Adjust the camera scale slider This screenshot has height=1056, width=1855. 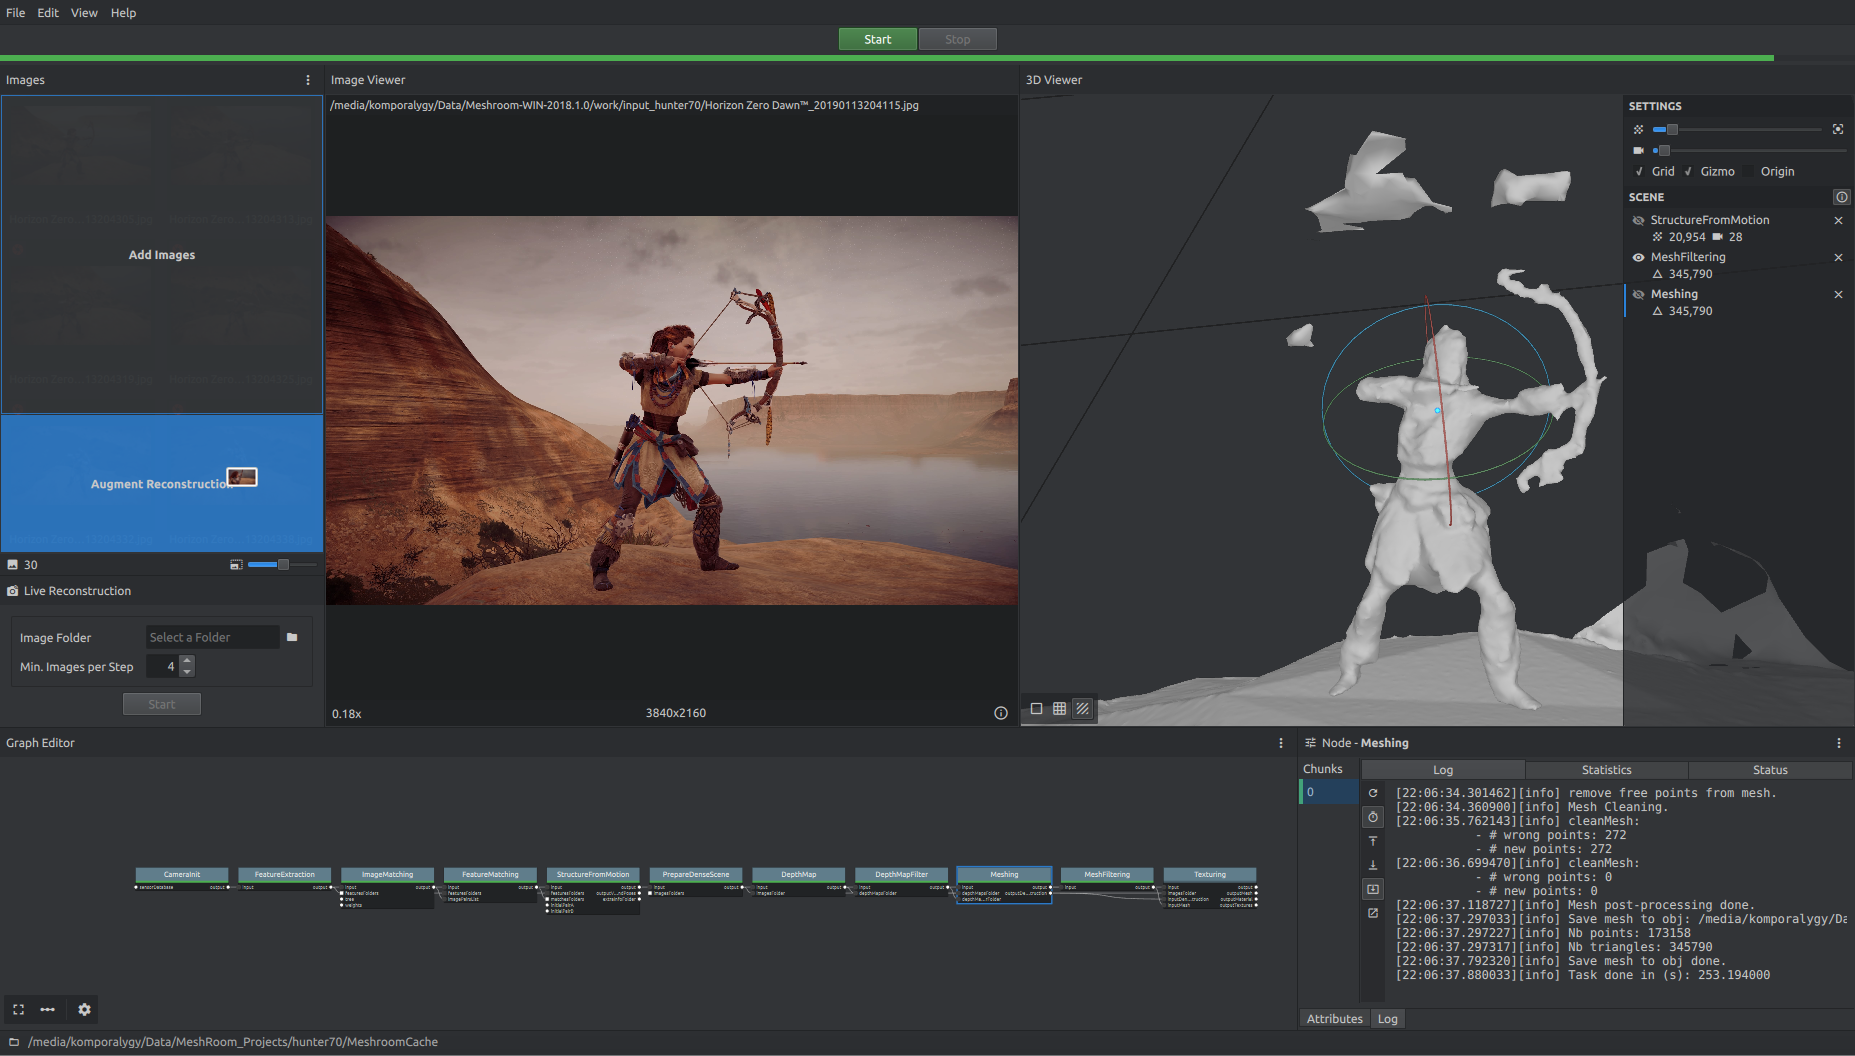point(1748,150)
